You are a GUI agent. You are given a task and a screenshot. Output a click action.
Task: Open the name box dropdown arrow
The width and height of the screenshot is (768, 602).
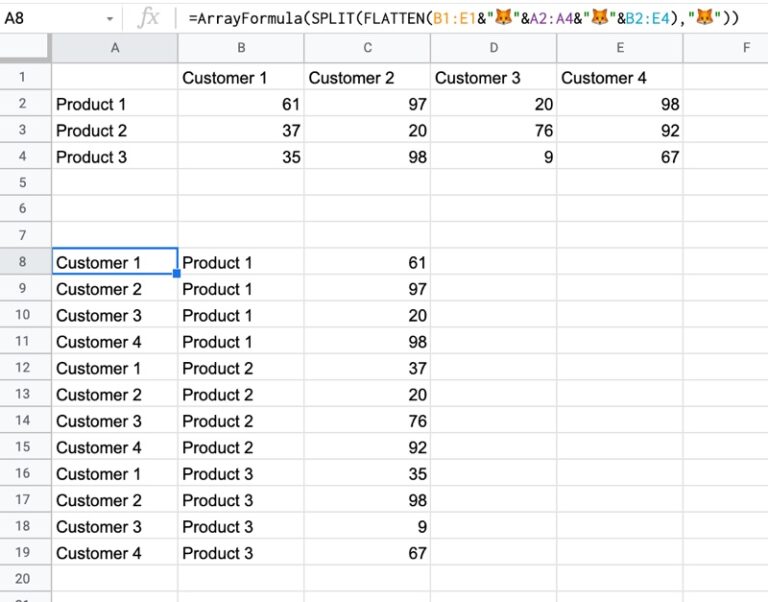110,18
